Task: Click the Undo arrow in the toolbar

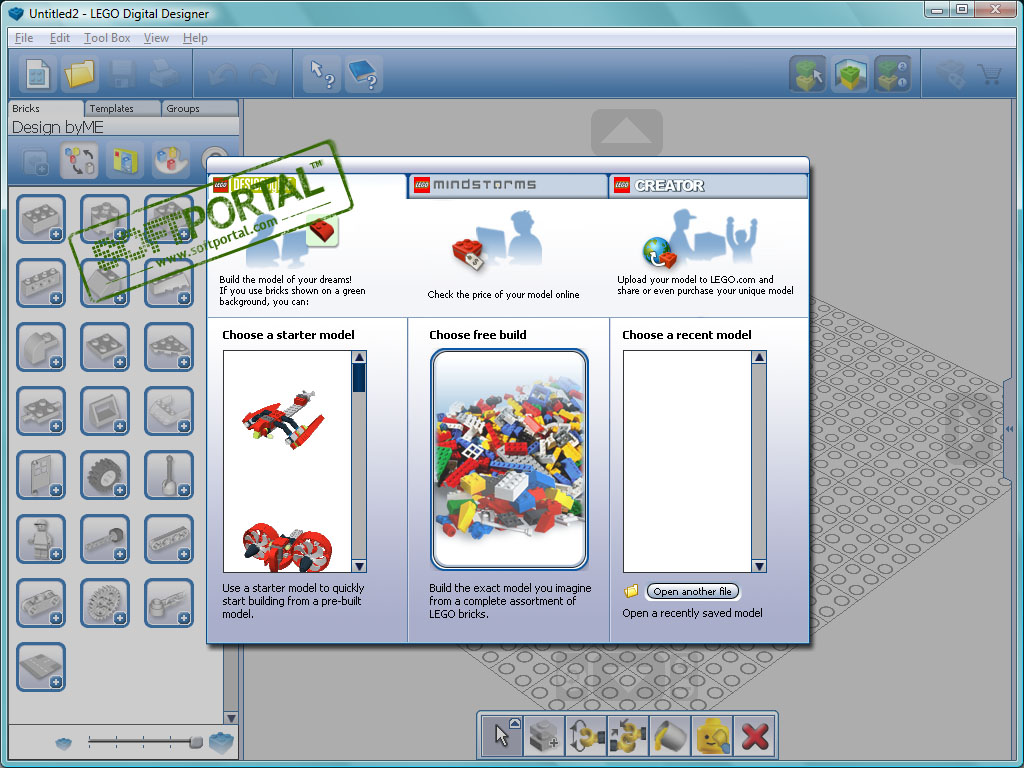Action: 221,74
